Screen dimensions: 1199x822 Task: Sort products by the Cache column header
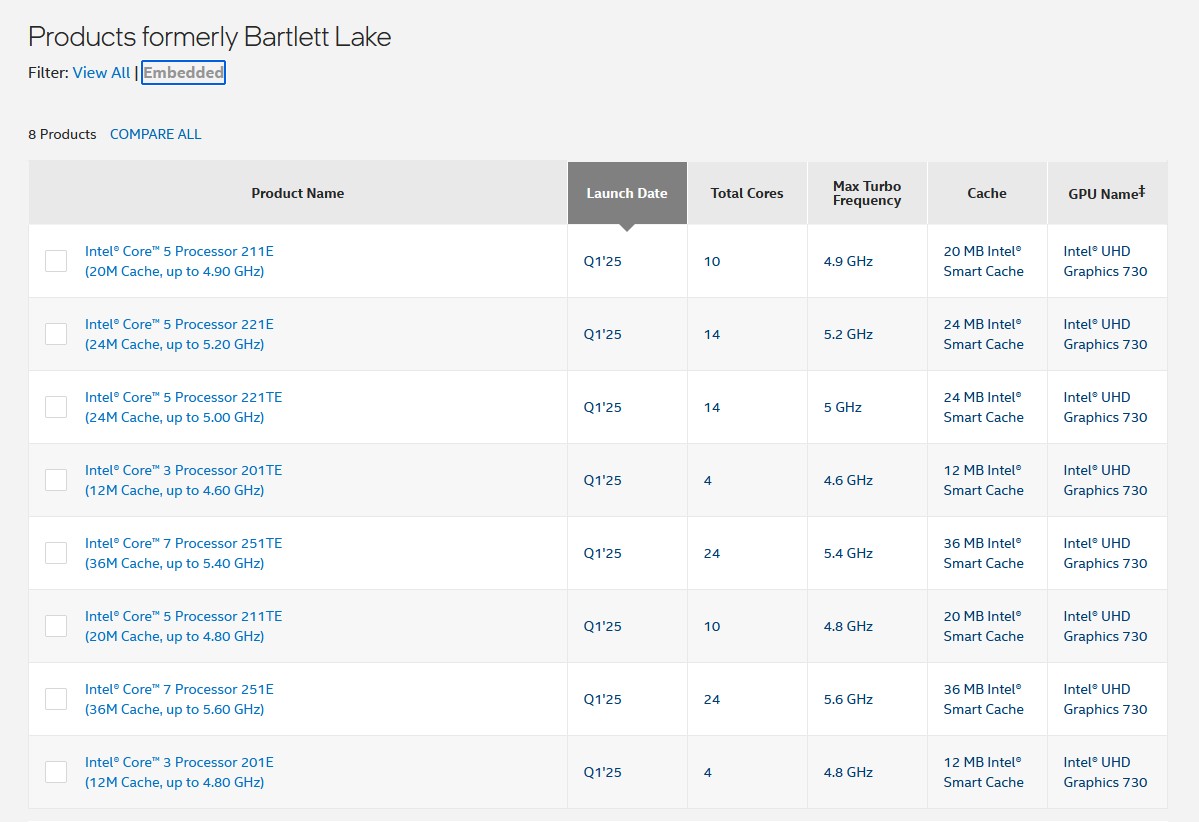[986, 193]
